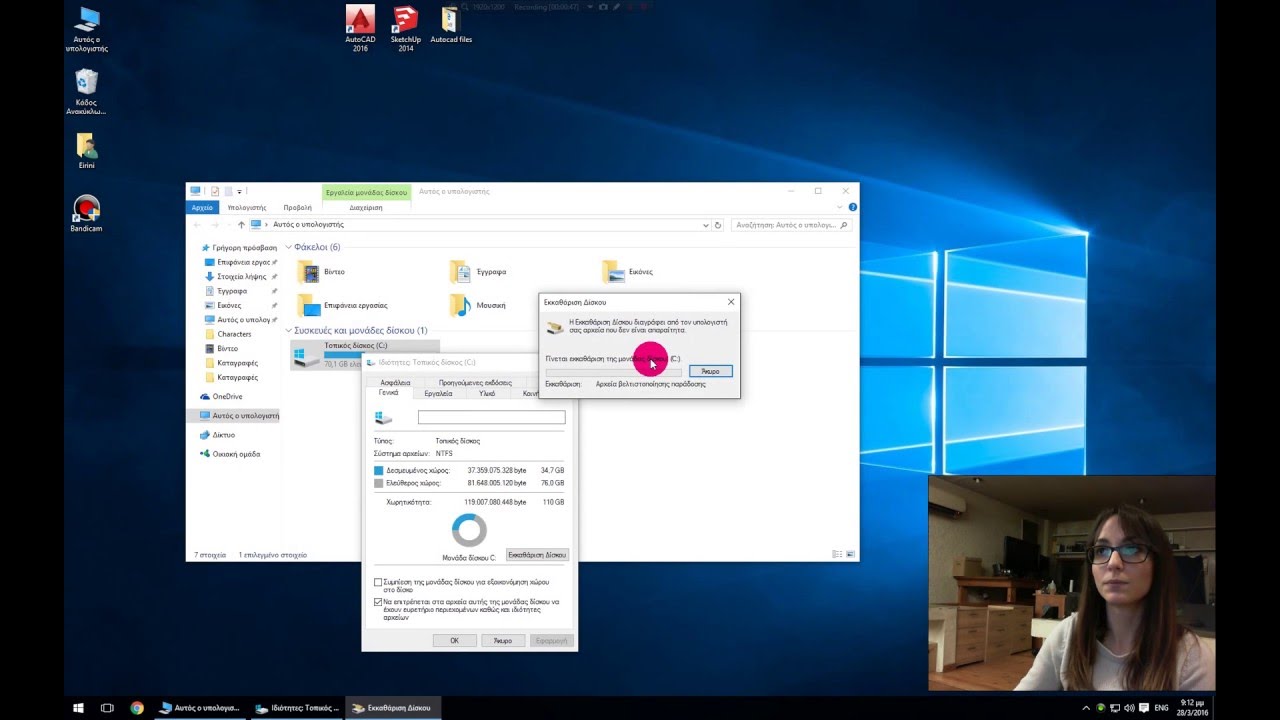Click the Properties icon in quick access toolbar

click(x=215, y=191)
